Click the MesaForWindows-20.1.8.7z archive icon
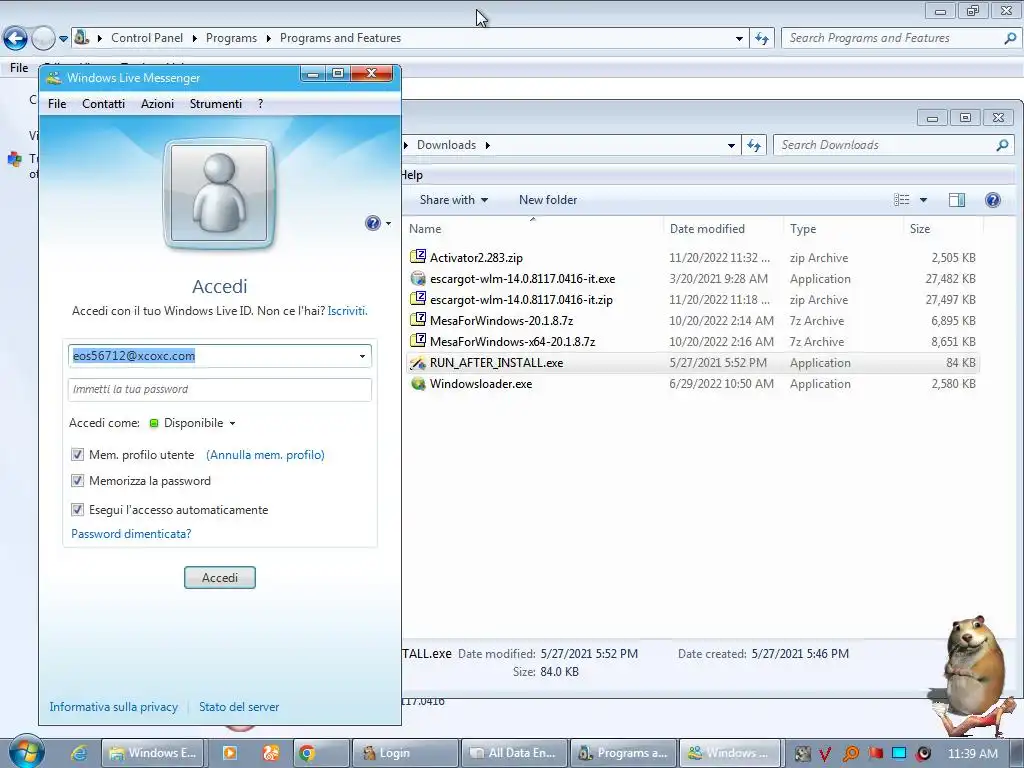The image size is (1024, 768). click(x=418, y=320)
